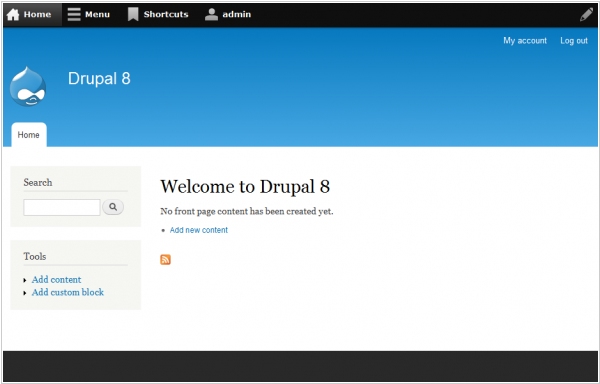The image size is (600, 384).
Task: Click the Shortcuts bookmark icon
Action: 133,15
